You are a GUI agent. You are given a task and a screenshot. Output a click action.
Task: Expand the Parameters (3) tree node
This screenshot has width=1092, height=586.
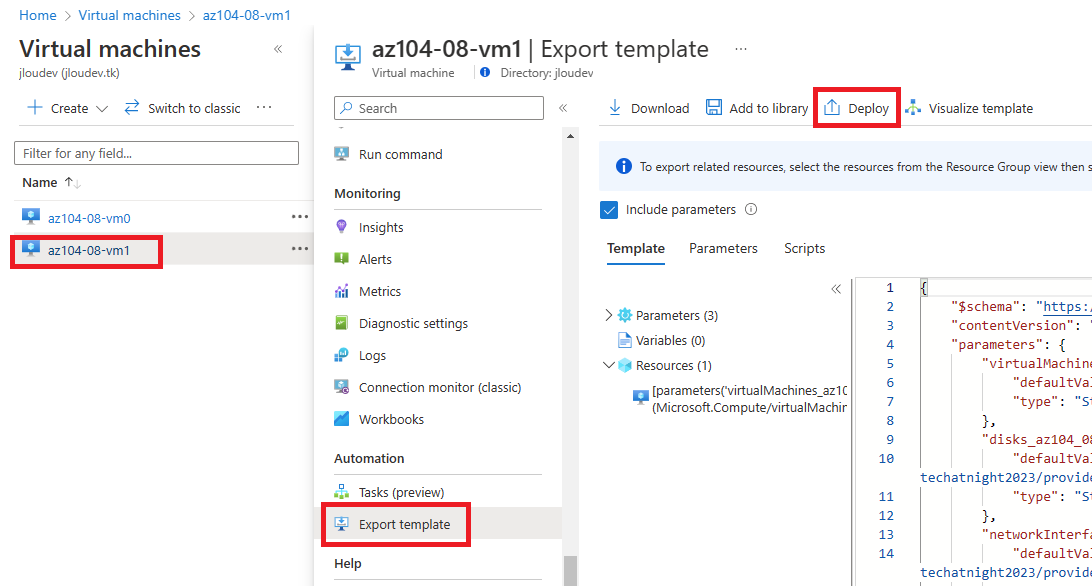(609, 315)
